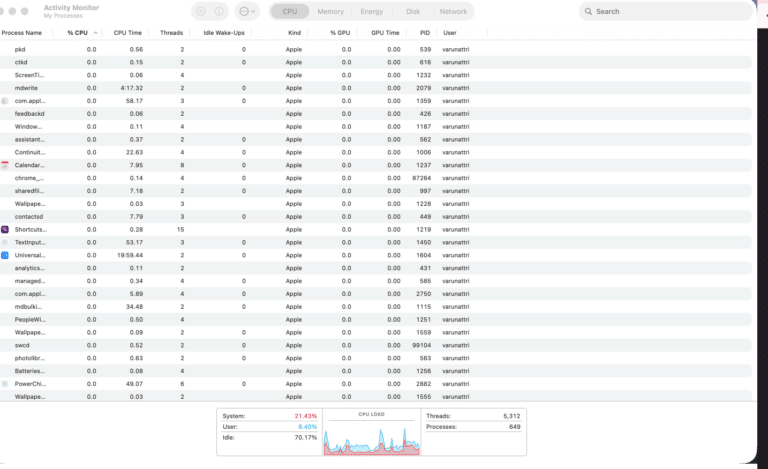The width and height of the screenshot is (768, 469).
Task: Sort by User column header
Action: 450,33
